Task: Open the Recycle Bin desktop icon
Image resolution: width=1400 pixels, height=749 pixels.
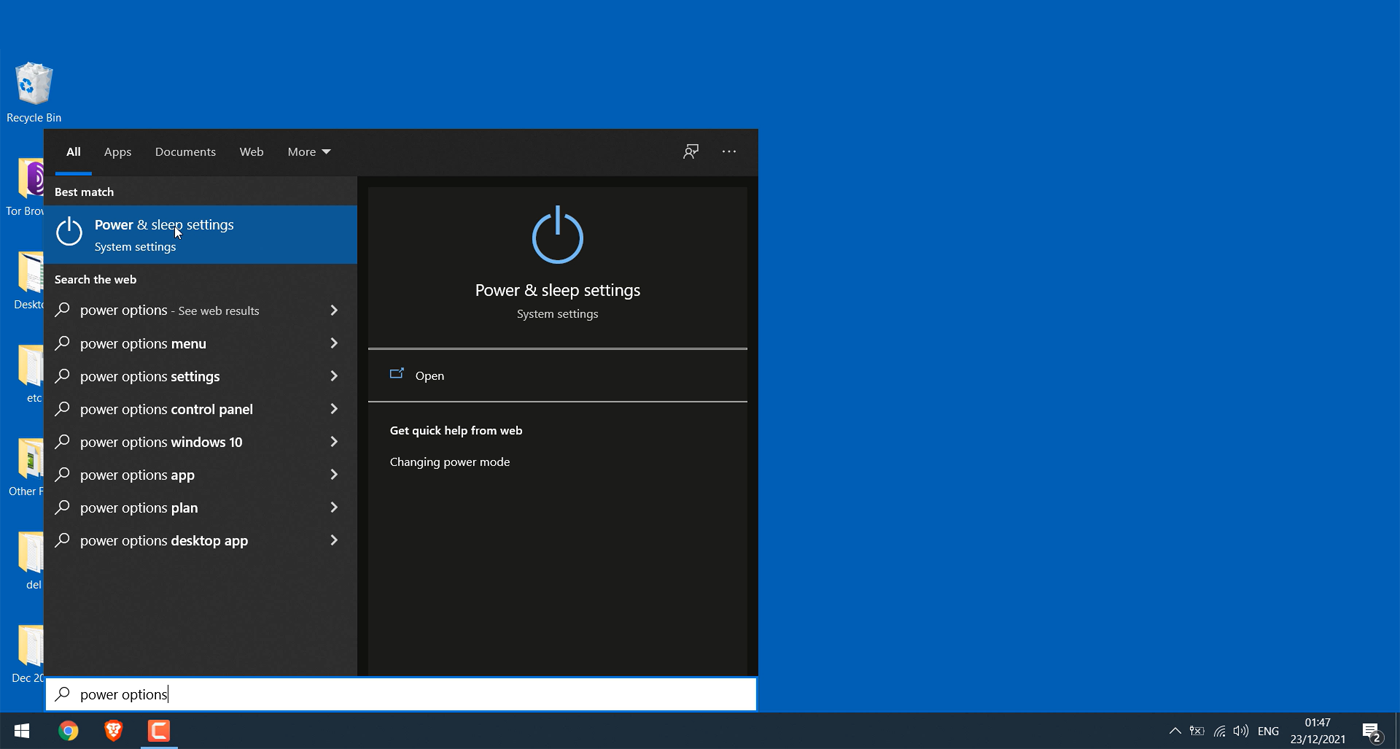Action: (34, 93)
